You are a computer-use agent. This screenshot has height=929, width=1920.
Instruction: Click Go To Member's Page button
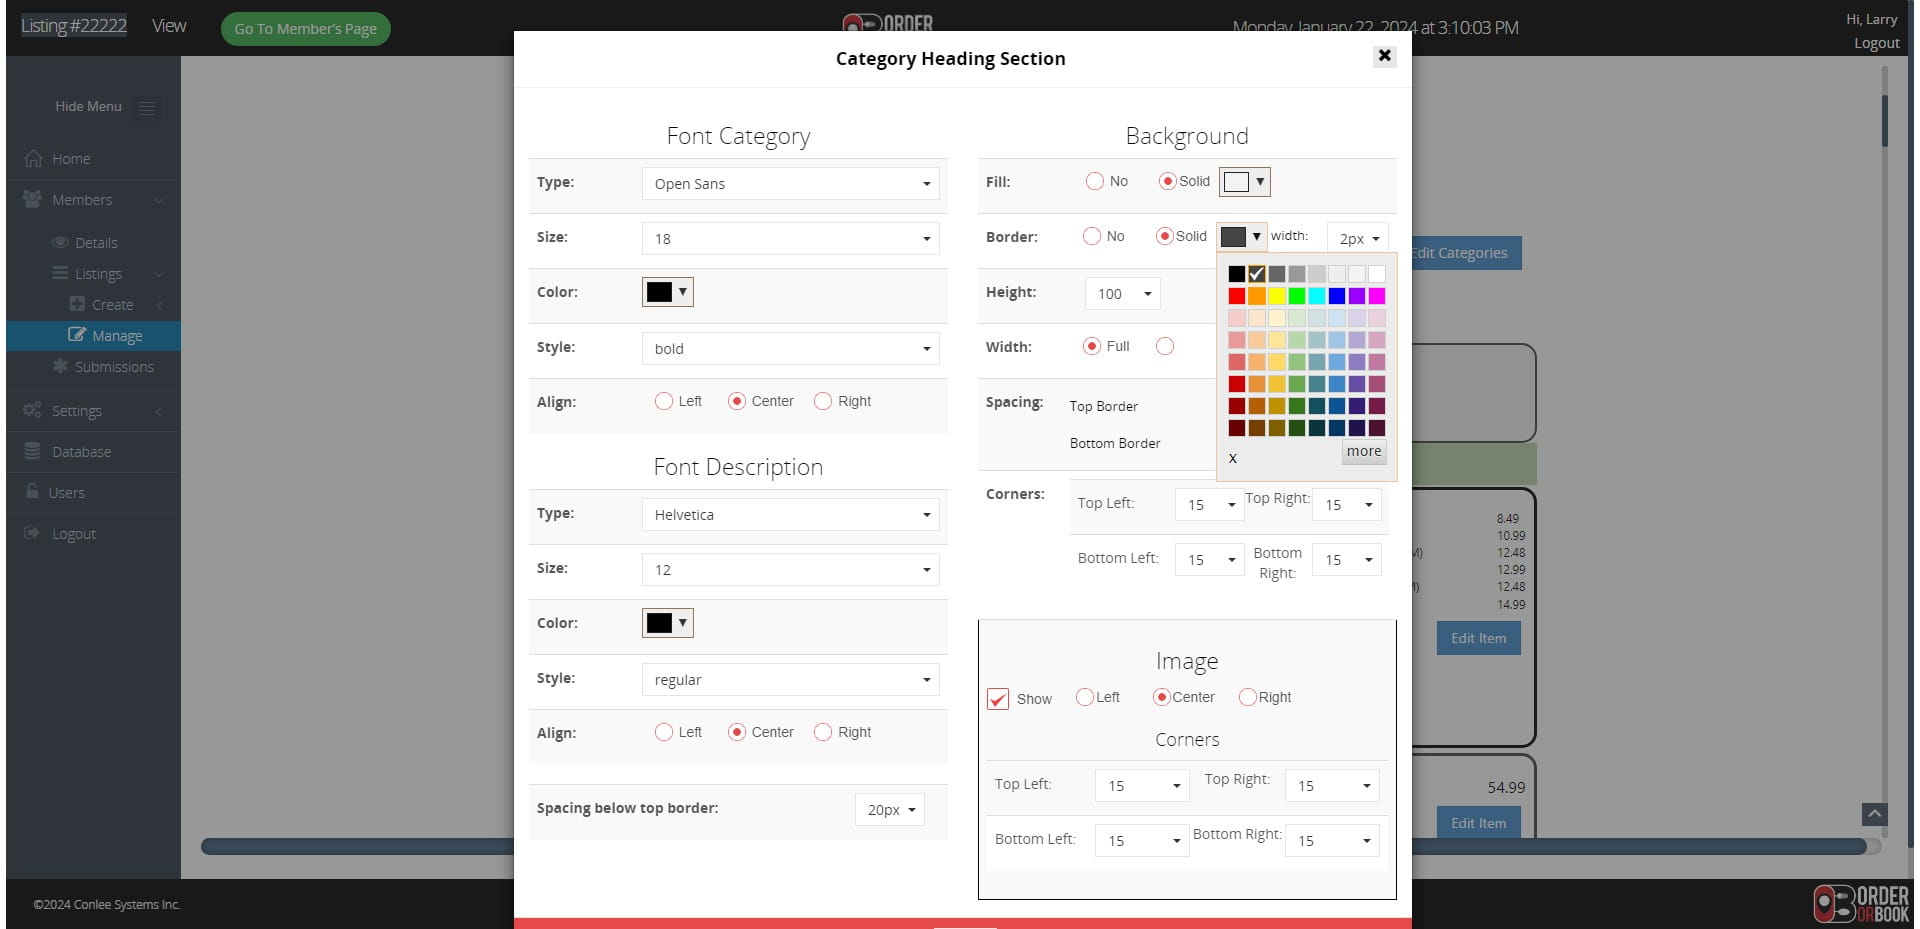coord(305,29)
